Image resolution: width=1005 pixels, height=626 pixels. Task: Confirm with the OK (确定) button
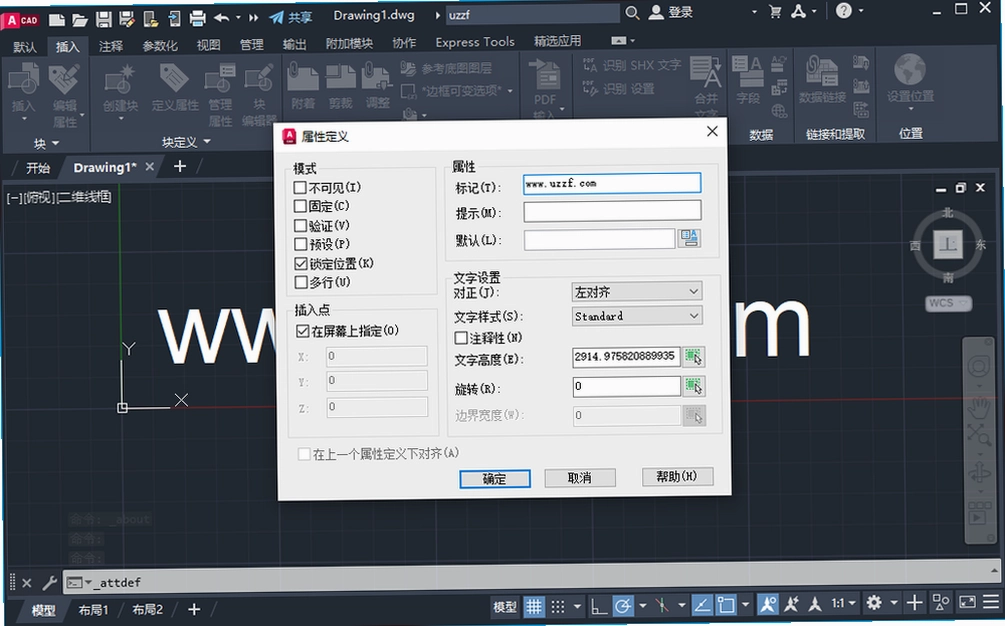point(495,479)
